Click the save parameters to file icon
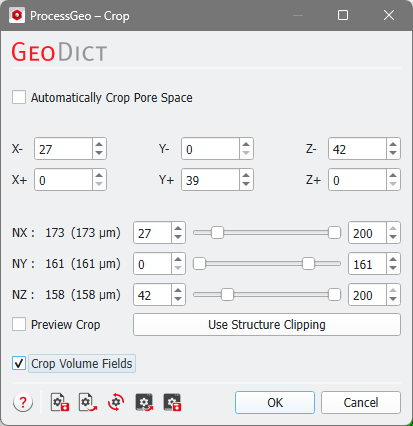Image resolution: width=413 pixels, height=426 pixels. click(60, 402)
